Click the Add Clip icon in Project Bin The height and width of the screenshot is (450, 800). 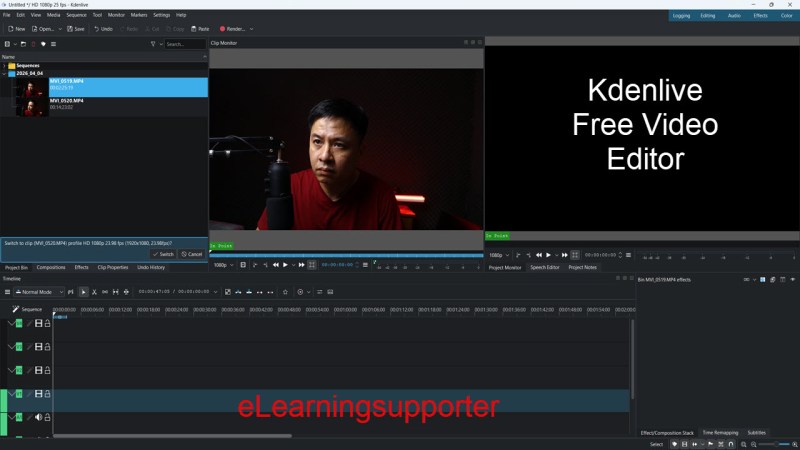pos(7,44)
